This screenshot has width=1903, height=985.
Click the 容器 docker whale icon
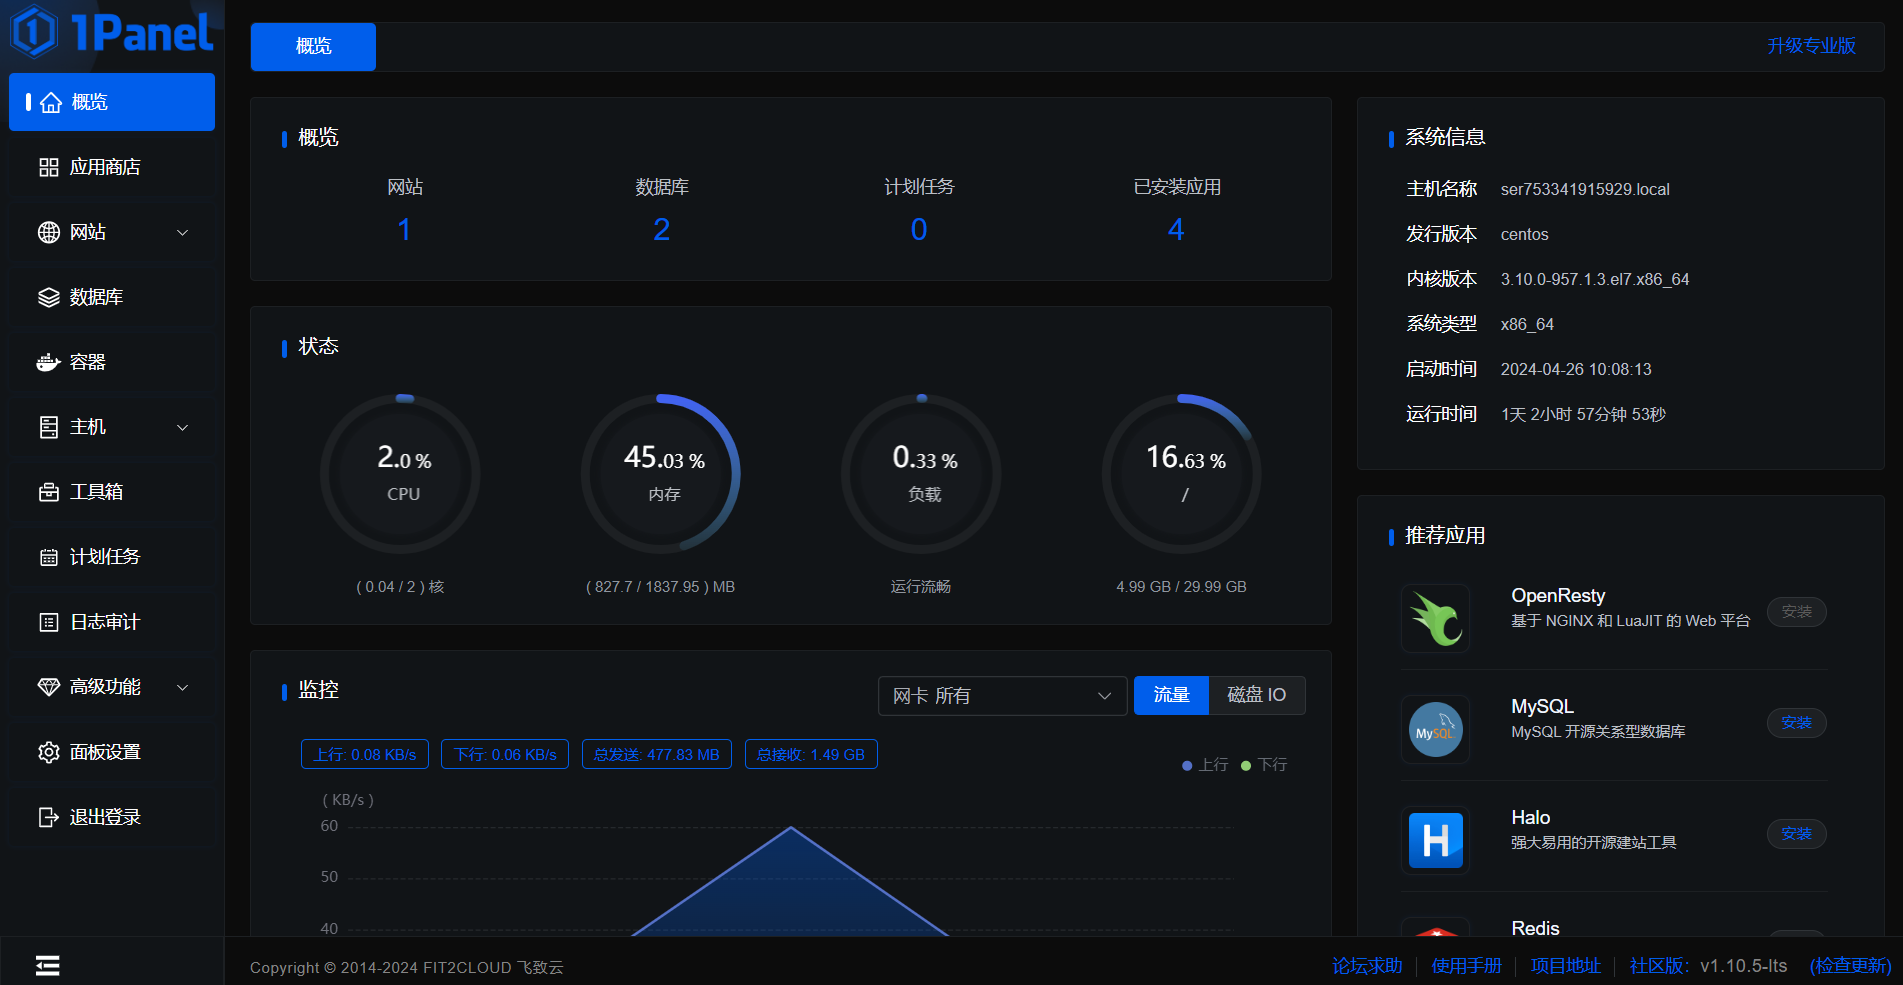tap(48, 362)
